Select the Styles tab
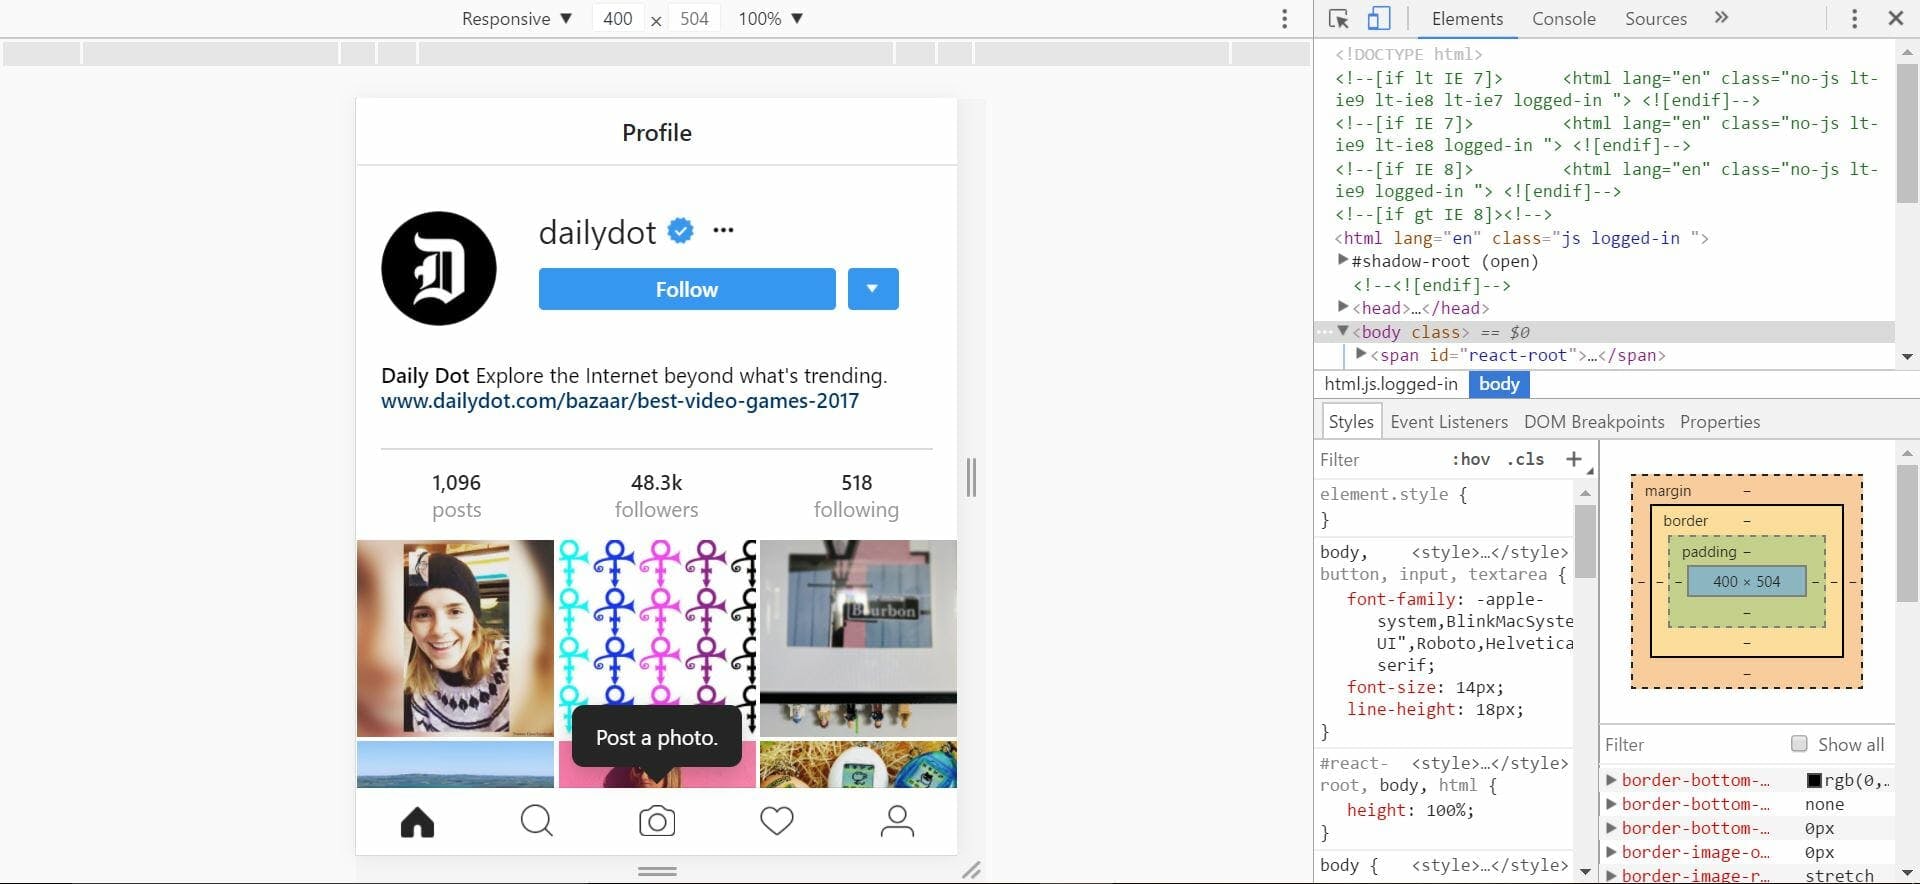Image resolution: width=1920 pixels, height=884 pixels. click(1351, 422)
